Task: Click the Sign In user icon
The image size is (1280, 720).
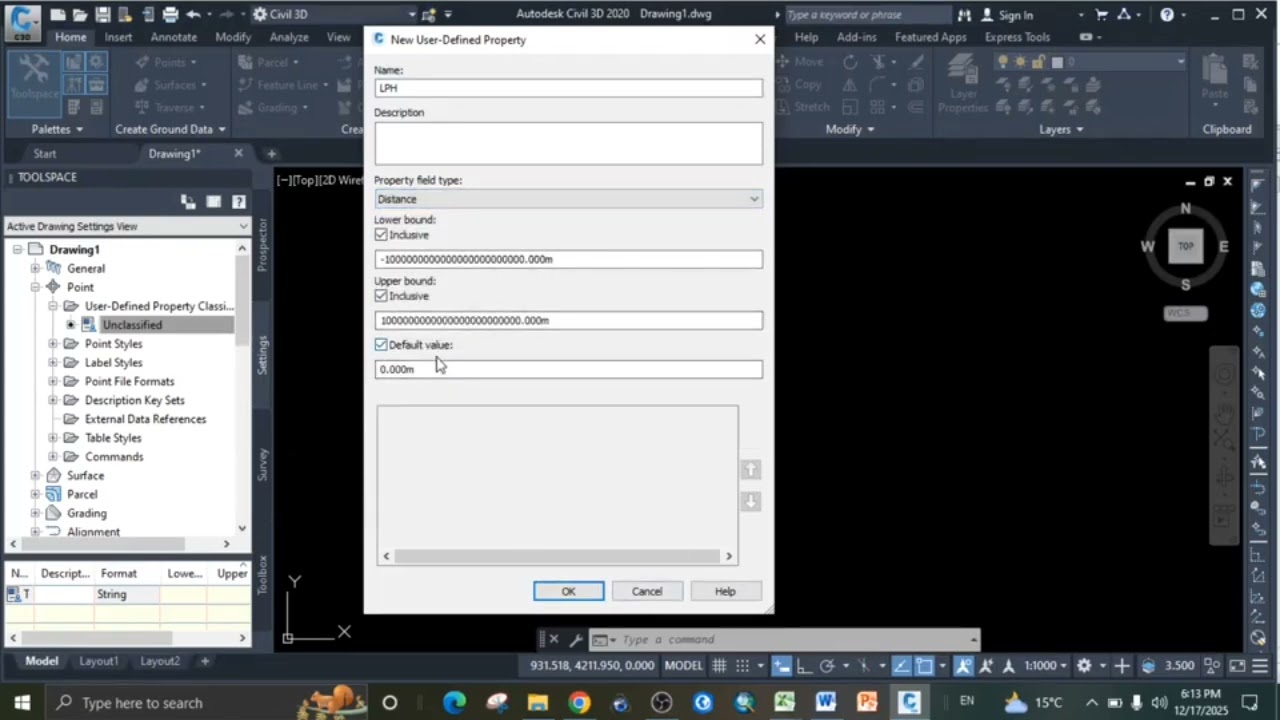Action: point(1007,15)
